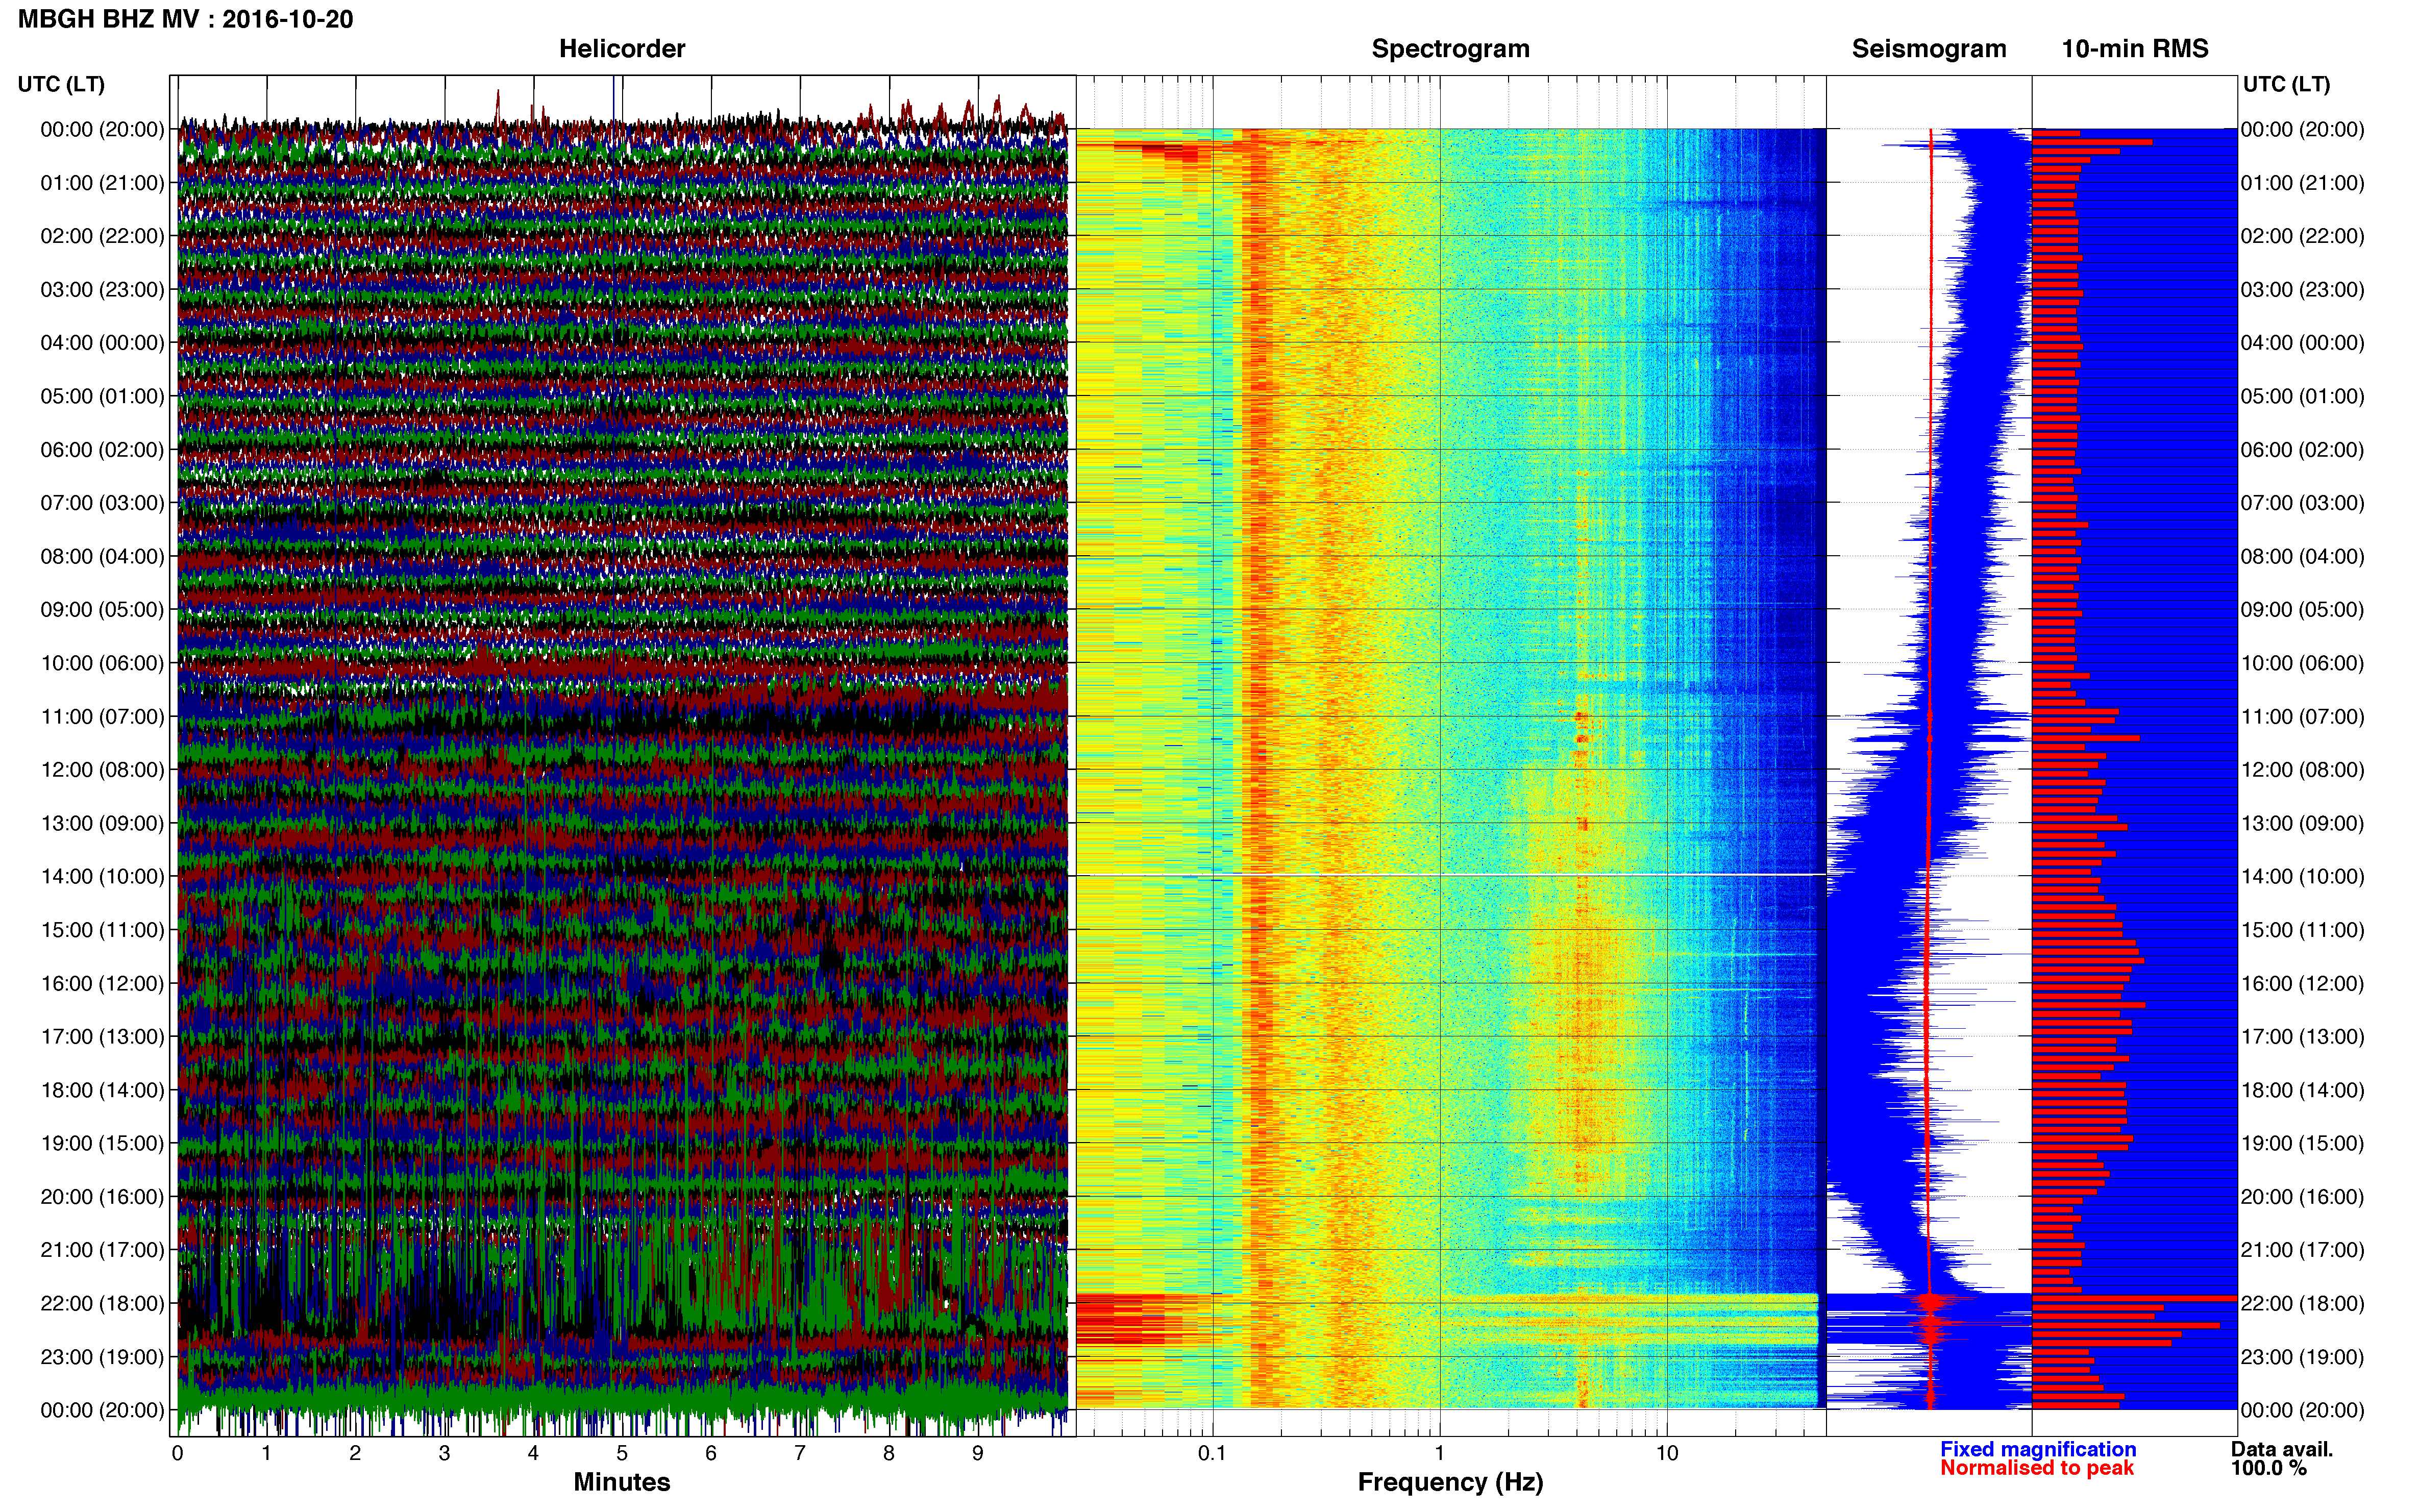The image size is (2419, 1512).
Task: Click the '1' tick on Minutes axis
Action: (x=266, y=1454)
